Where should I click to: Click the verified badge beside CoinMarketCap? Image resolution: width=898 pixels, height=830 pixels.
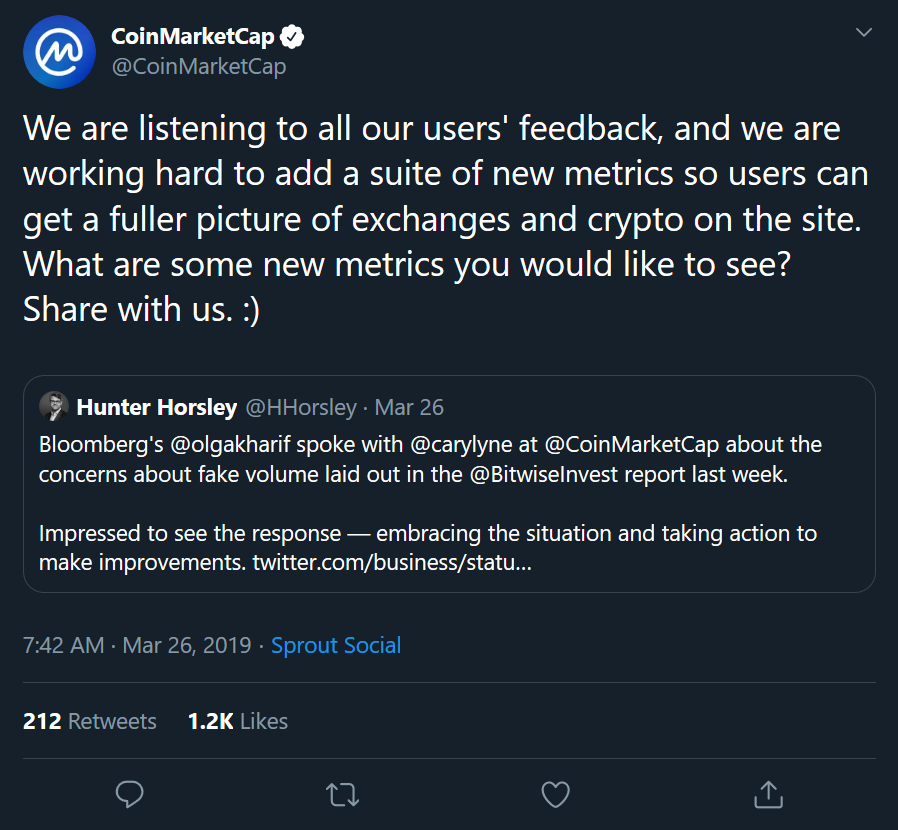292,38
